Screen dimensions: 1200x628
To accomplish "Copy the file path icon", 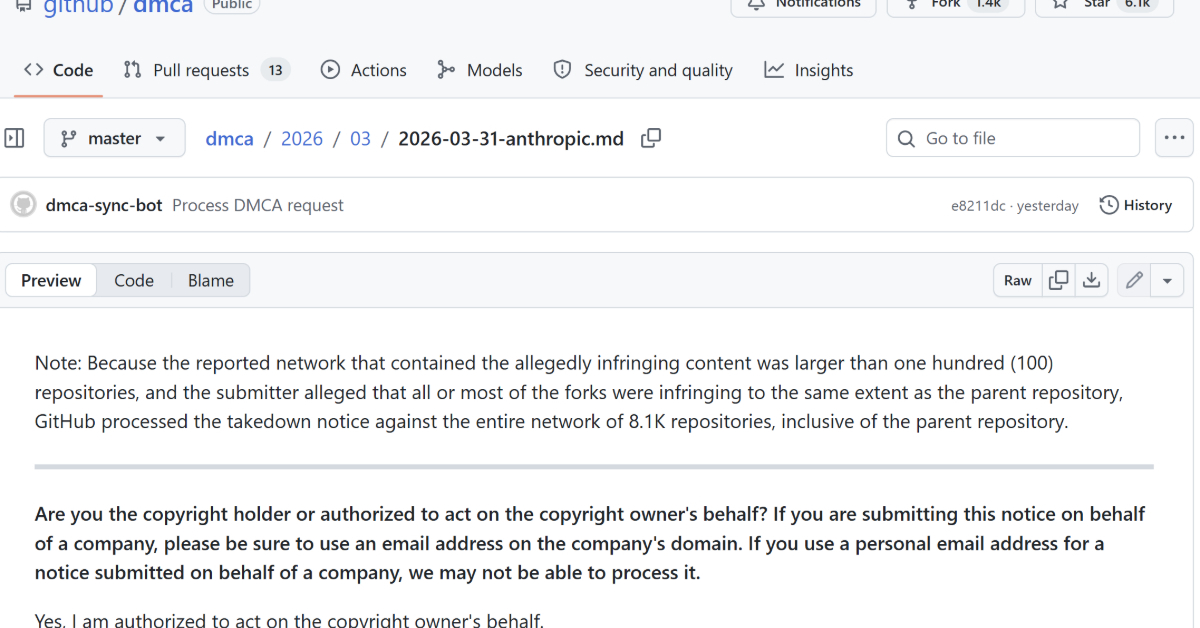I will click(x=651, y=139).
